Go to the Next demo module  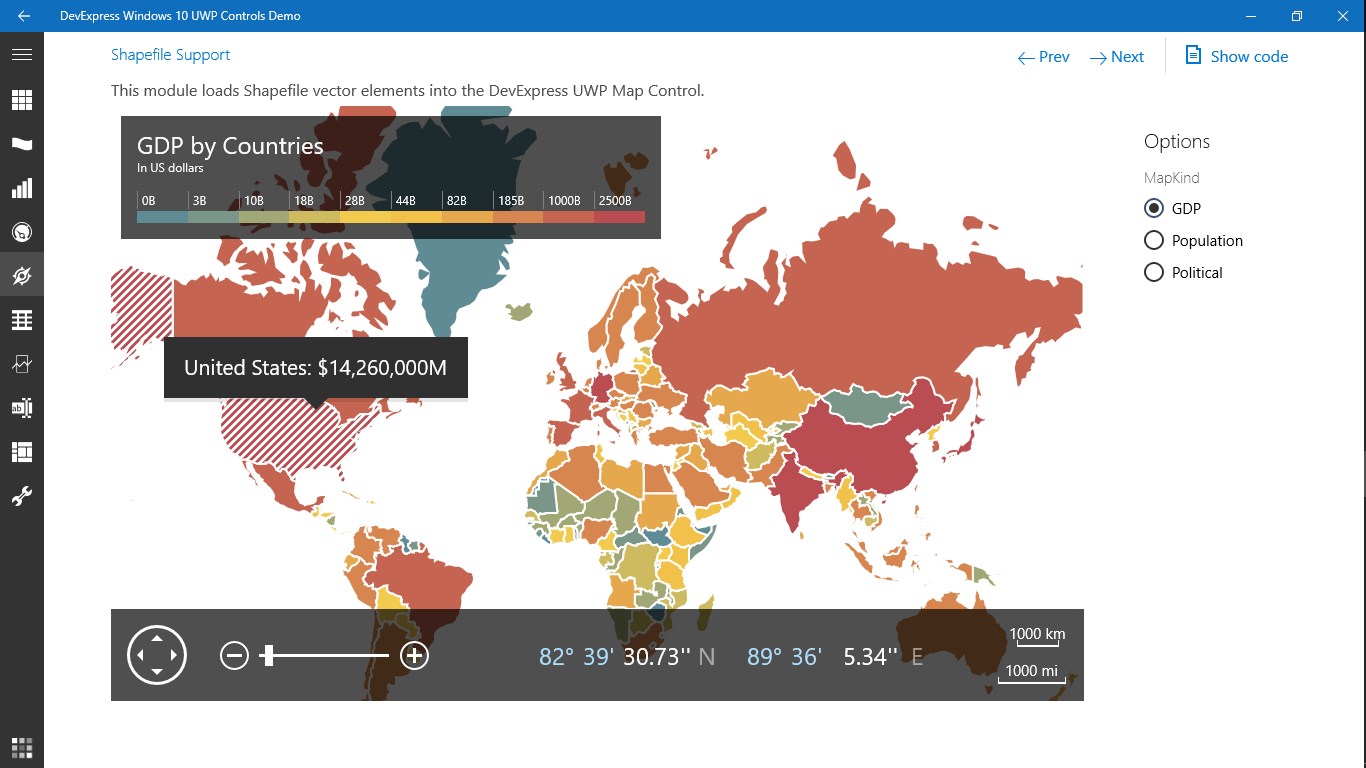pos(1117,57)
